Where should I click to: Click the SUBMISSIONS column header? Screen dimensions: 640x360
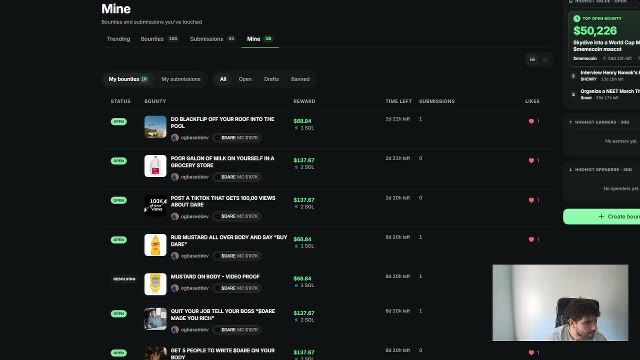coord(437,101)
